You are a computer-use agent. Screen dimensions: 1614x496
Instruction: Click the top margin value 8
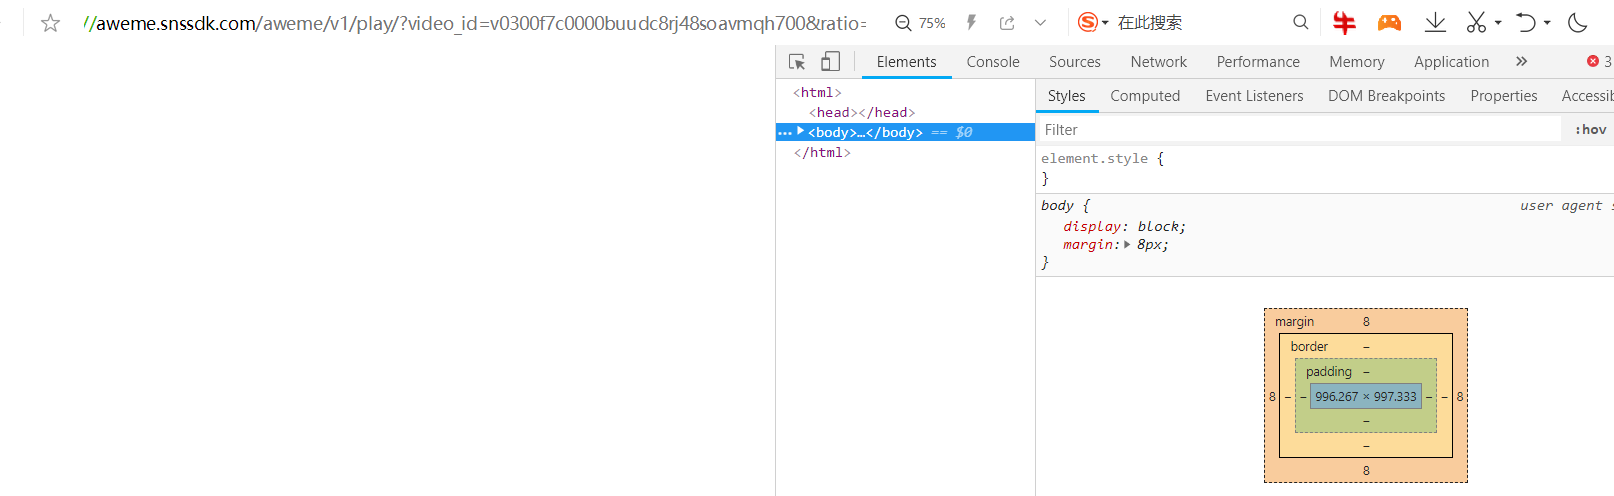[1366, 322]
